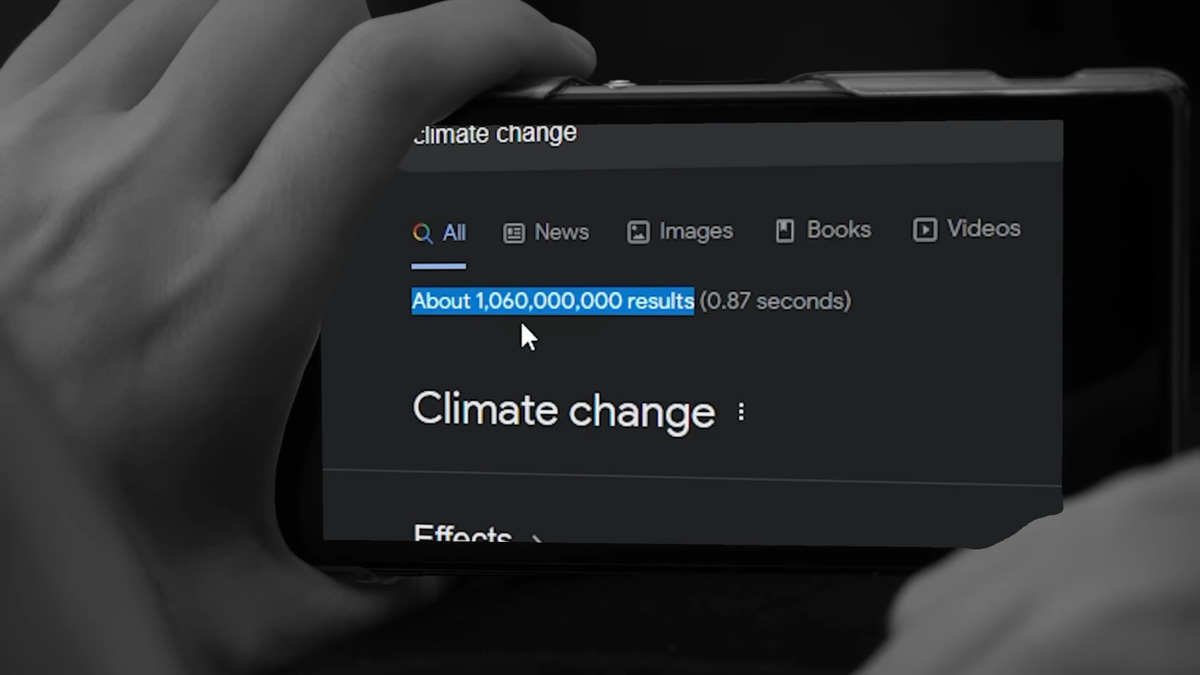Click the highlighted About 1,060,000,000 results text

[553, 301]
